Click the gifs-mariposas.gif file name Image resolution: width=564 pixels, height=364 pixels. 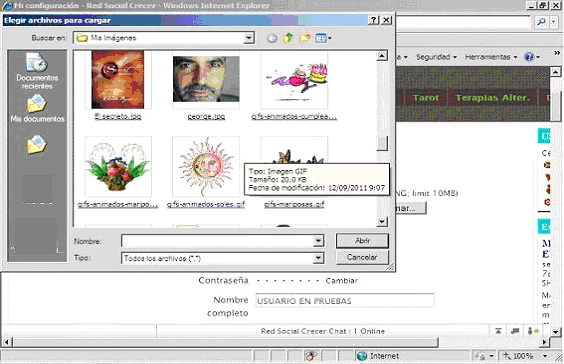pyautogui.click(x=294, y=204)
